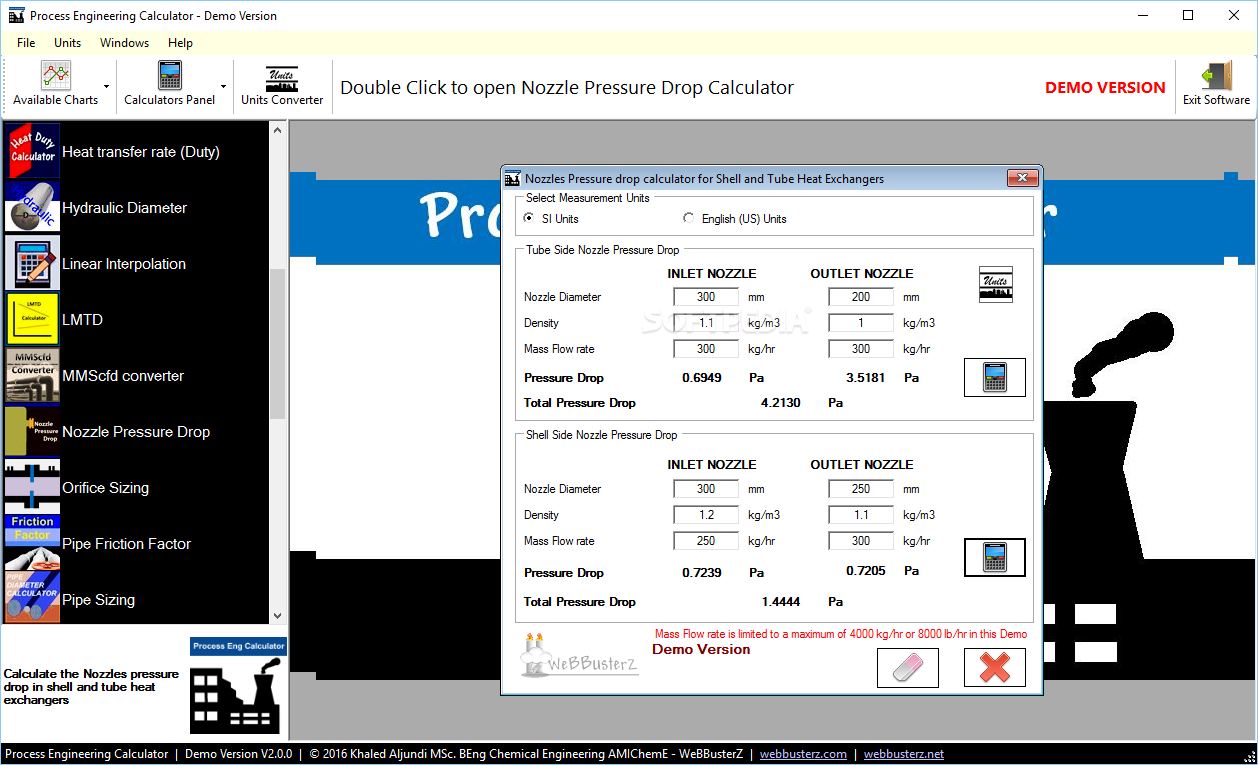Image resolution: width=1258 pixels, height=765 pixels.
Task: Select the Orifice Sizing sidebar icon
Action: click(33, 487)
